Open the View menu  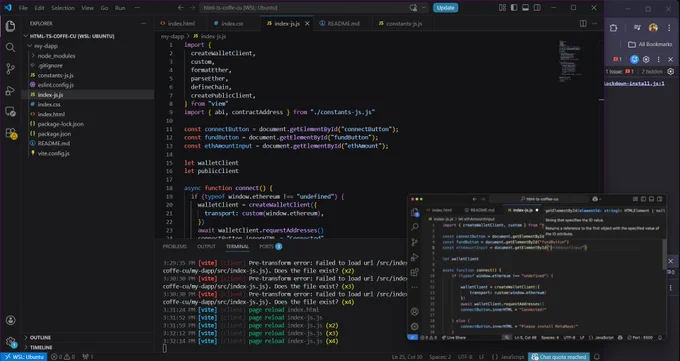click(87, 8)
